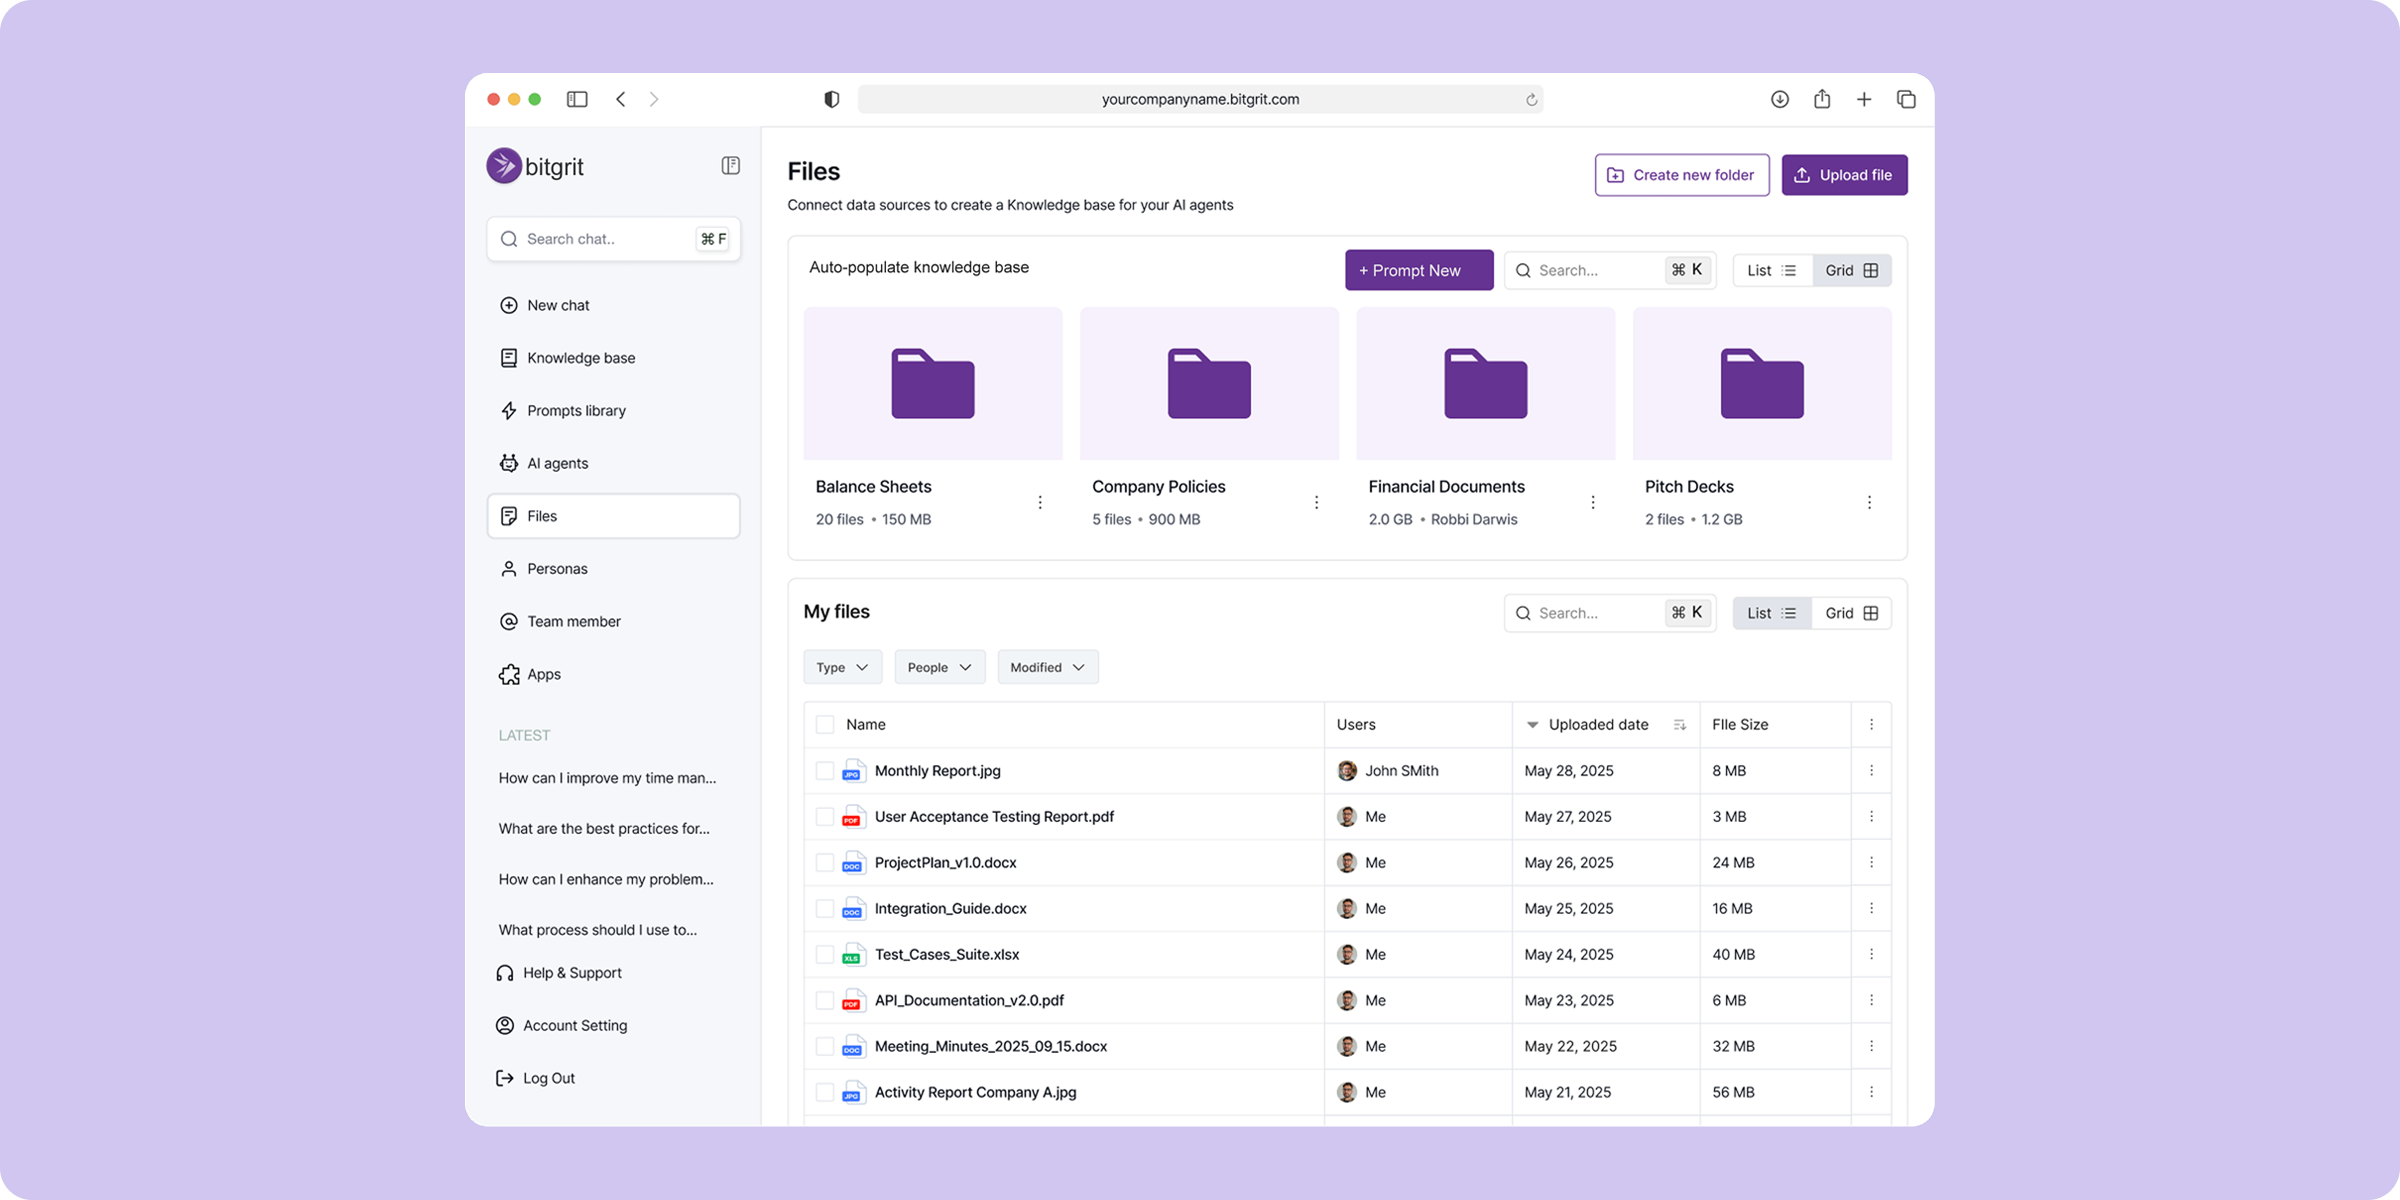Switch My files to Grid view
2400x1200 pixels.
coord(1850,612)
